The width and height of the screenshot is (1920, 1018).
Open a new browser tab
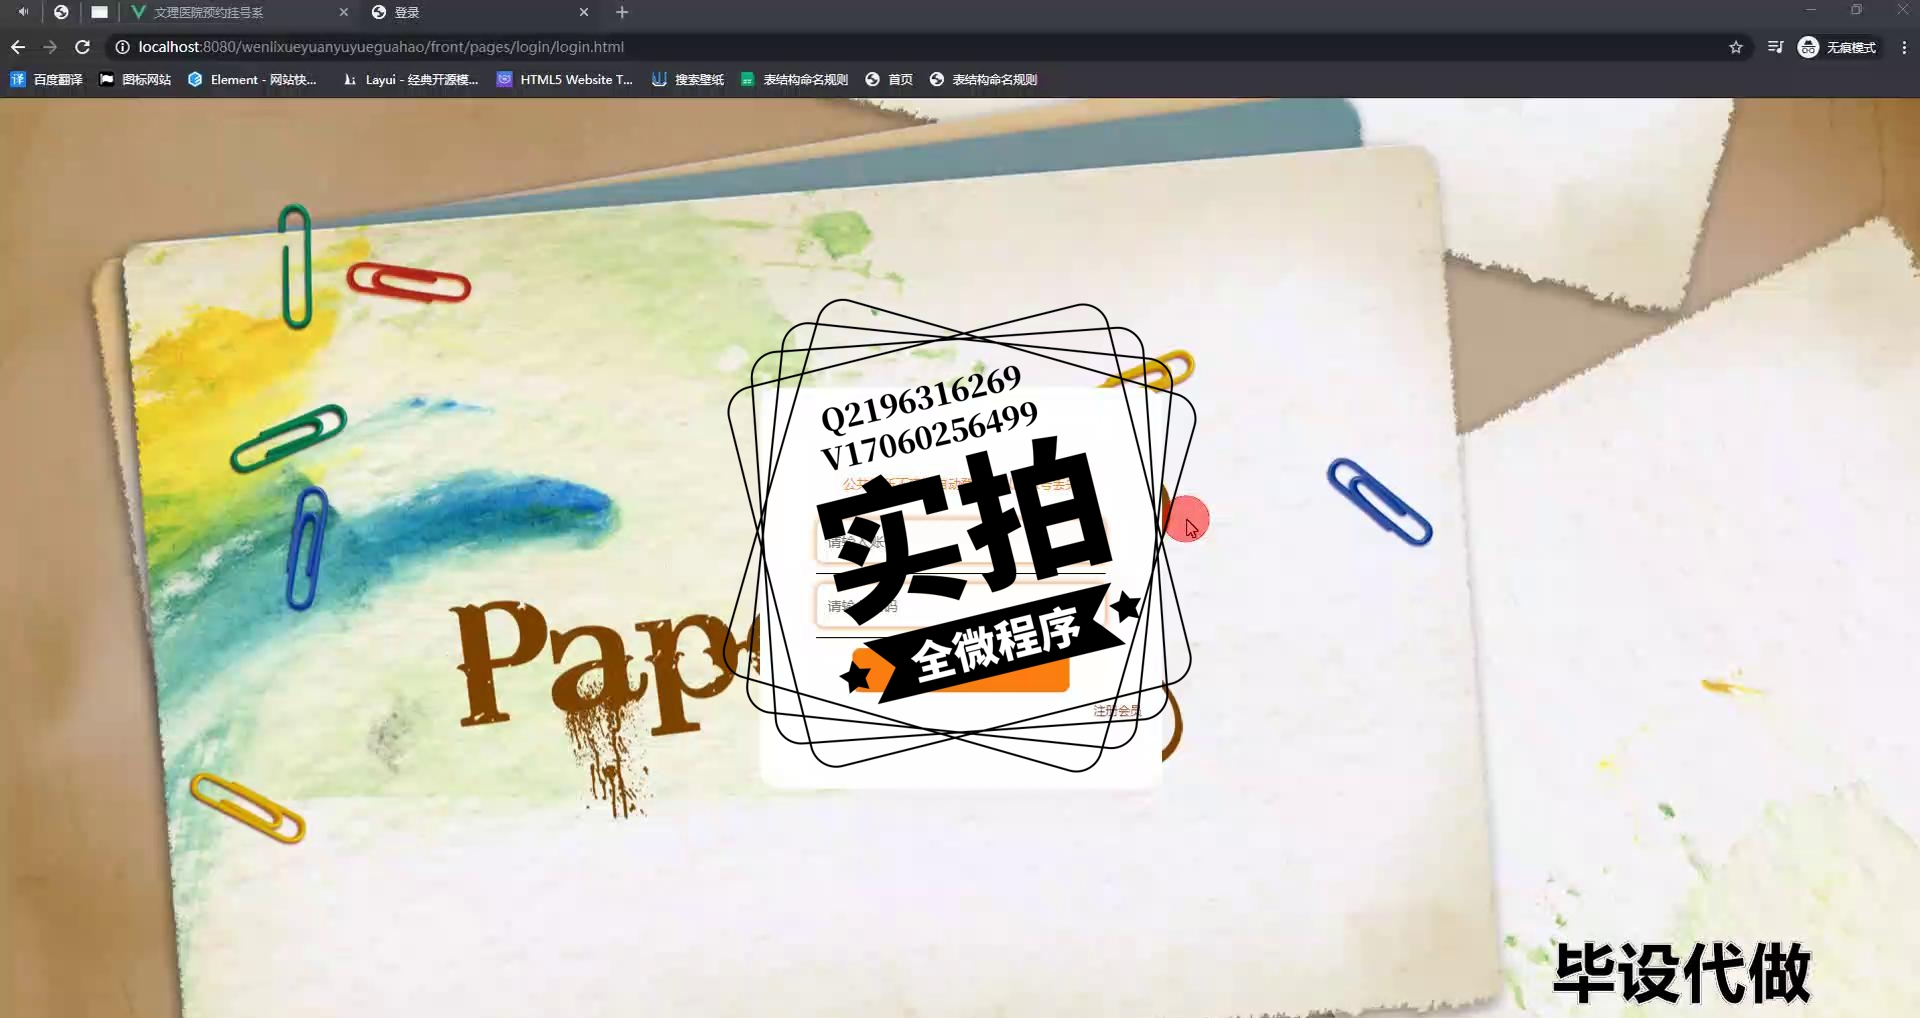pos(622,12)
